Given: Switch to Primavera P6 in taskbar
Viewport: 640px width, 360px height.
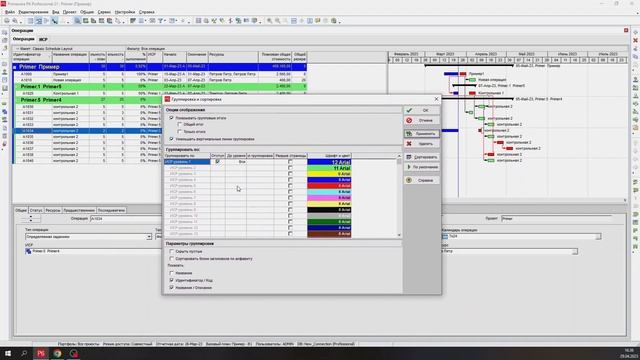Looking at the screenshot, I should click(x=41, y=353).
